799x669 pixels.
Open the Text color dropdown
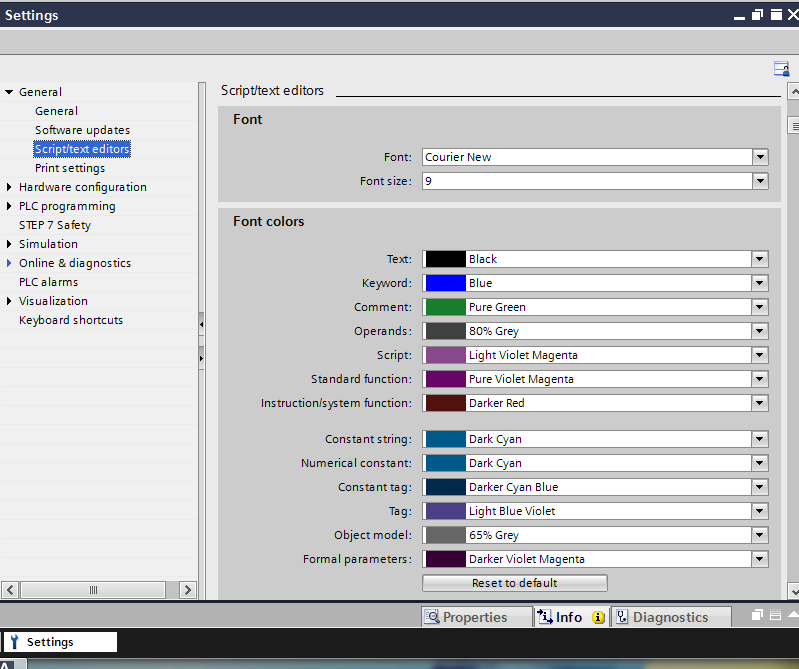759,259
